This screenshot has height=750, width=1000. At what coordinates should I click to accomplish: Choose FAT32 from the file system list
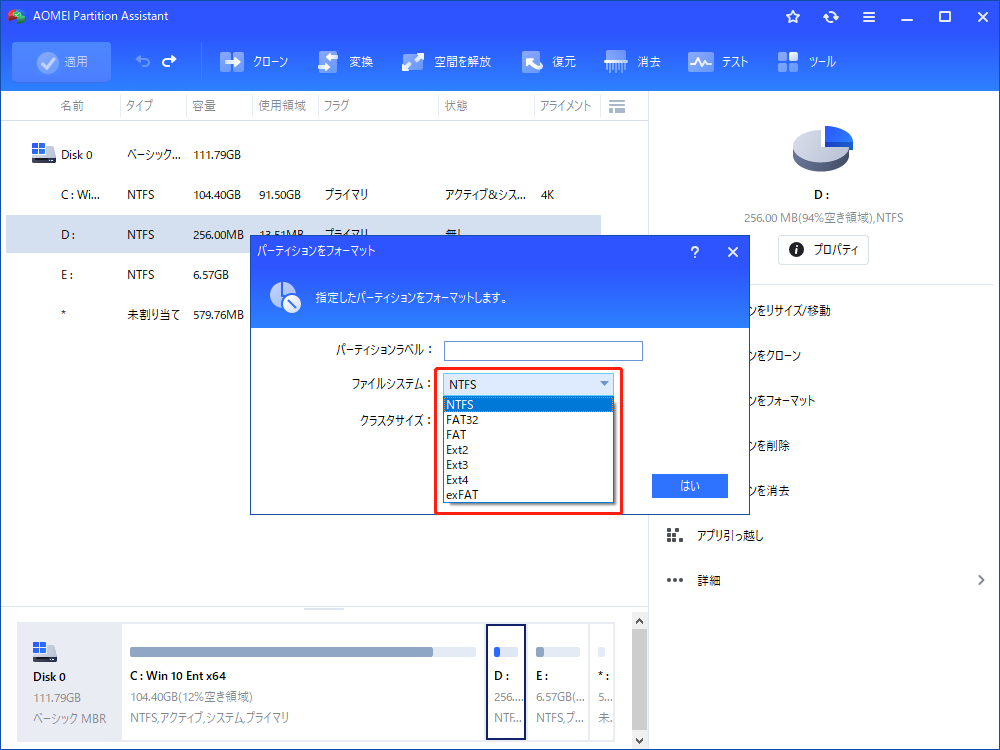[x=528, y=420]
